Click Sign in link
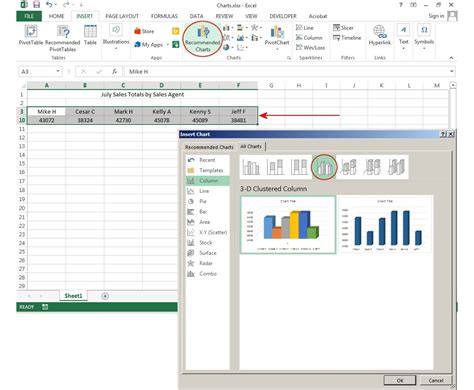Image resolution: width=474 pixels, height=390 pixels. 436,16
